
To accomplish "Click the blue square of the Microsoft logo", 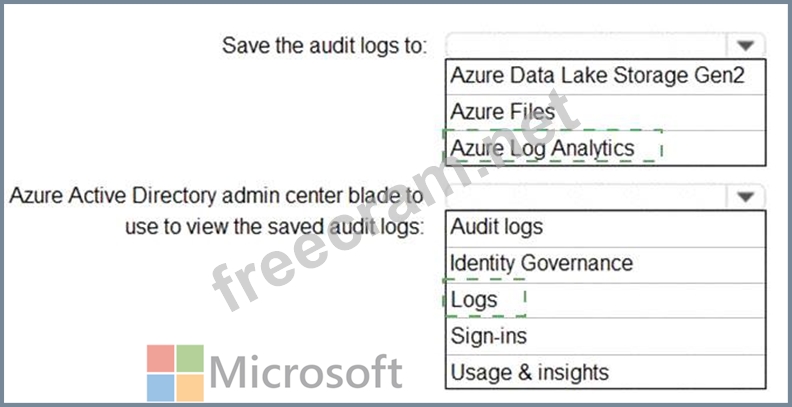I will tap(160, 388).
